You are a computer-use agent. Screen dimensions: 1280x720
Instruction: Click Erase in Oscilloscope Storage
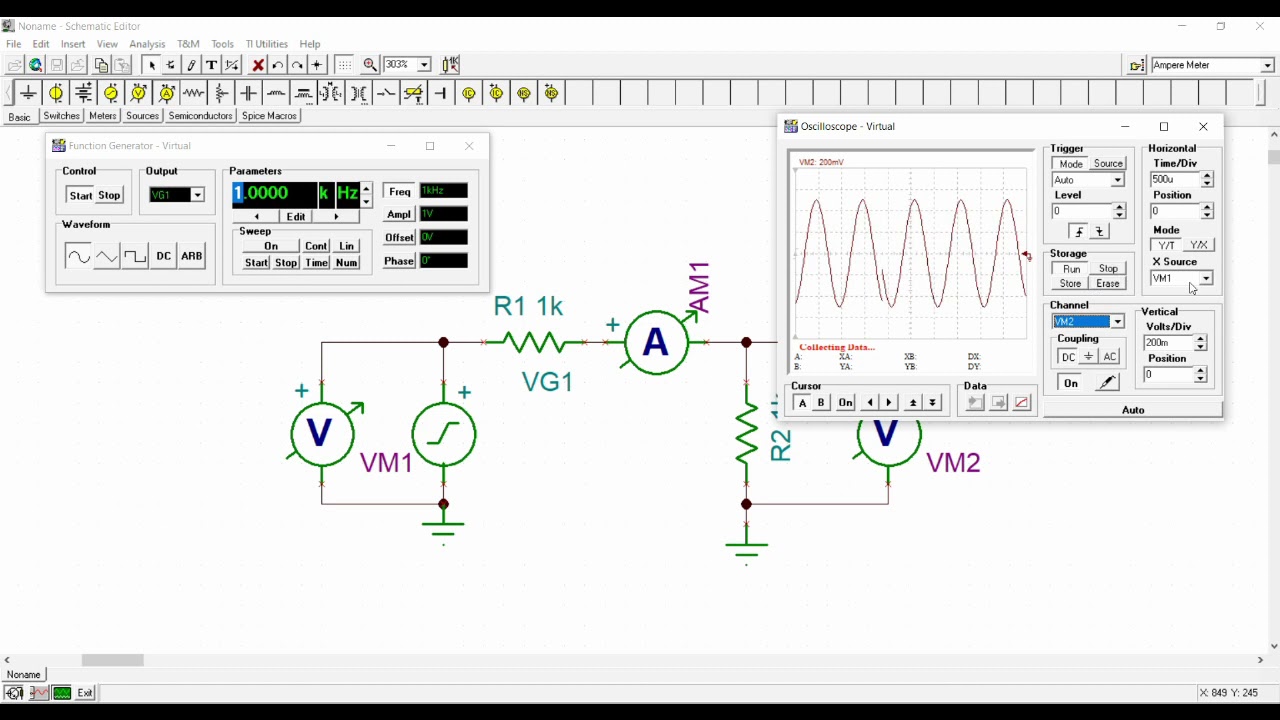[1108, 284]
